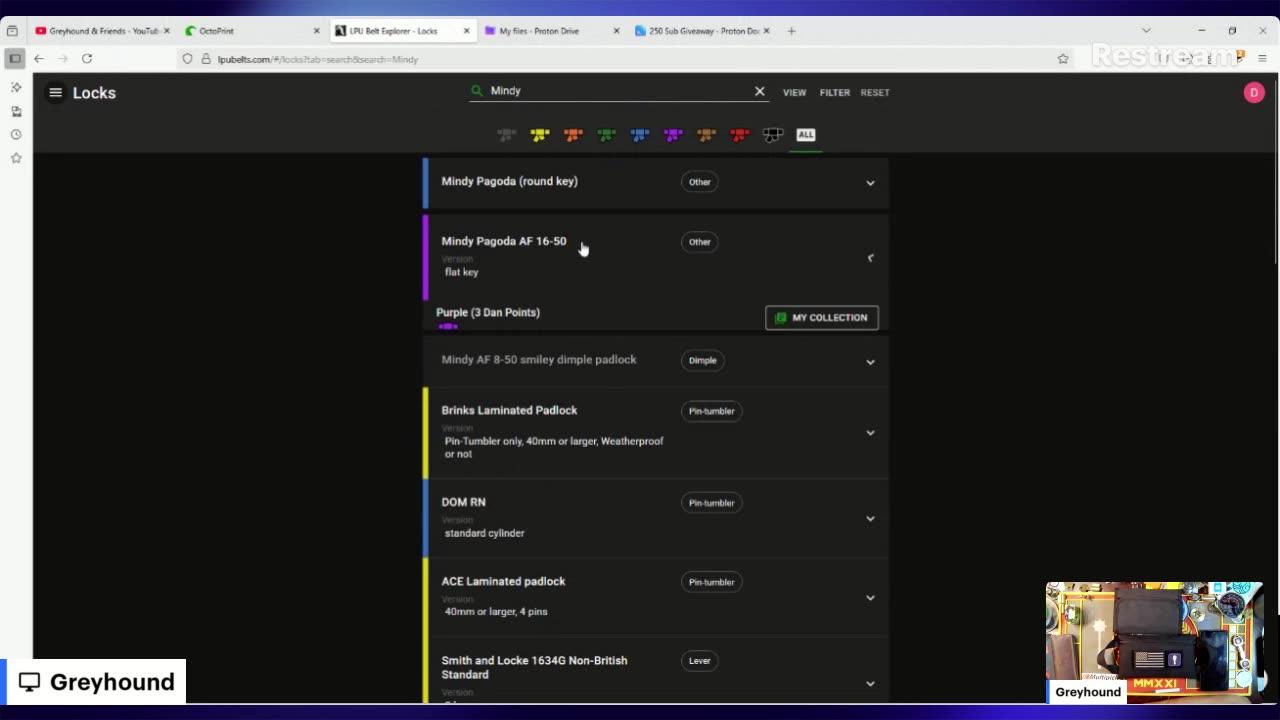The image size is (1280, 720).
Task: Clear the Mindy search with the X
Action: 759,91
